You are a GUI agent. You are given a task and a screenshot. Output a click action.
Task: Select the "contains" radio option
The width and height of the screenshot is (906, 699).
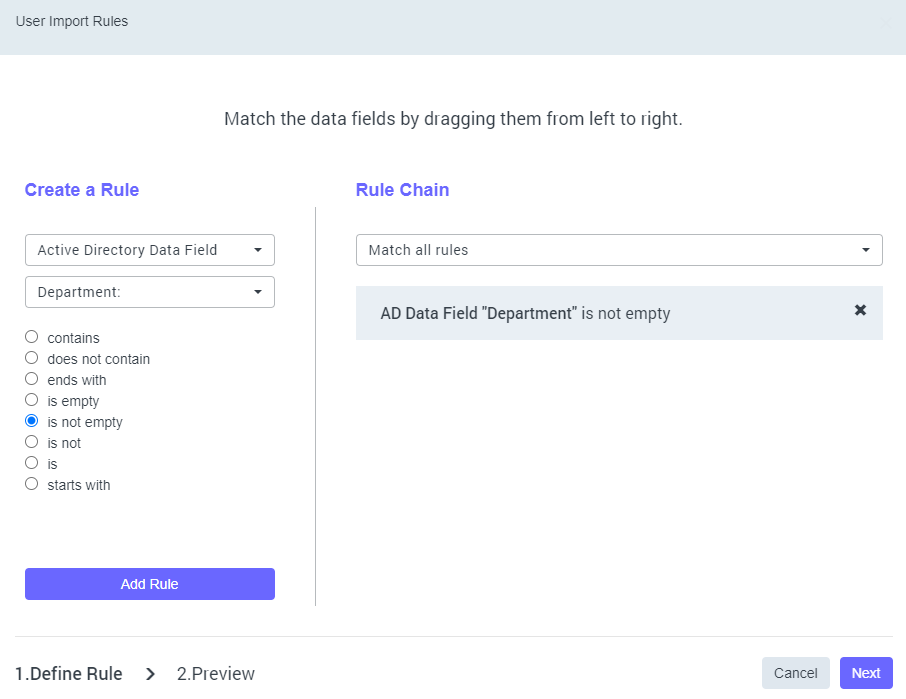click(32, 338)
